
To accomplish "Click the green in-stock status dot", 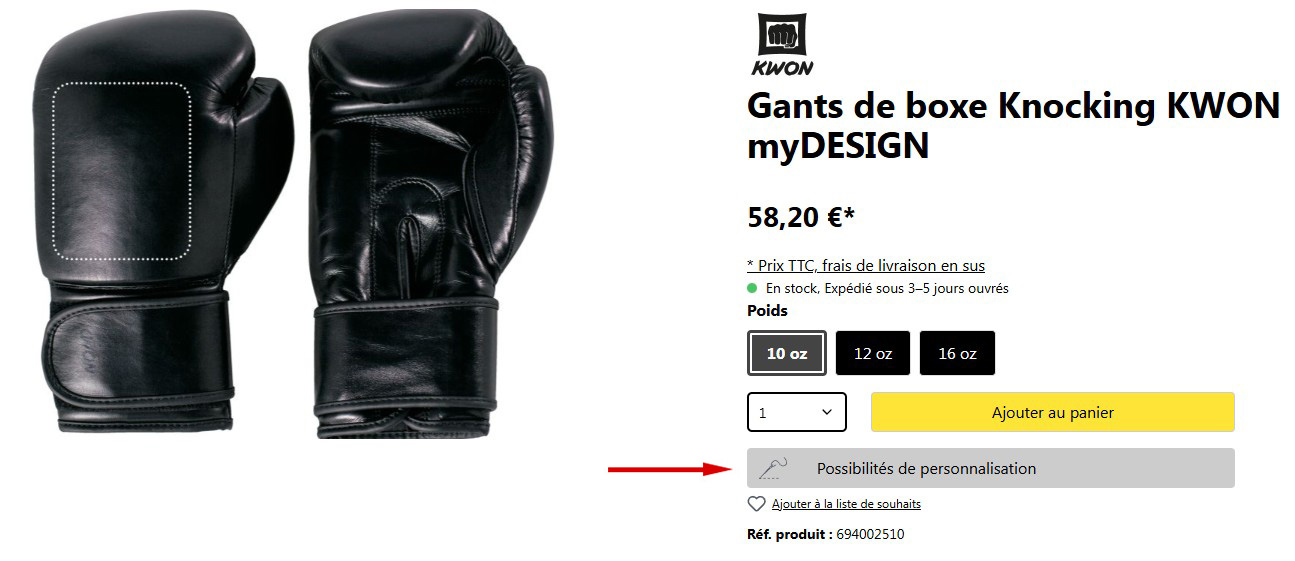I will pyautogui.click(x=753, y=288).
